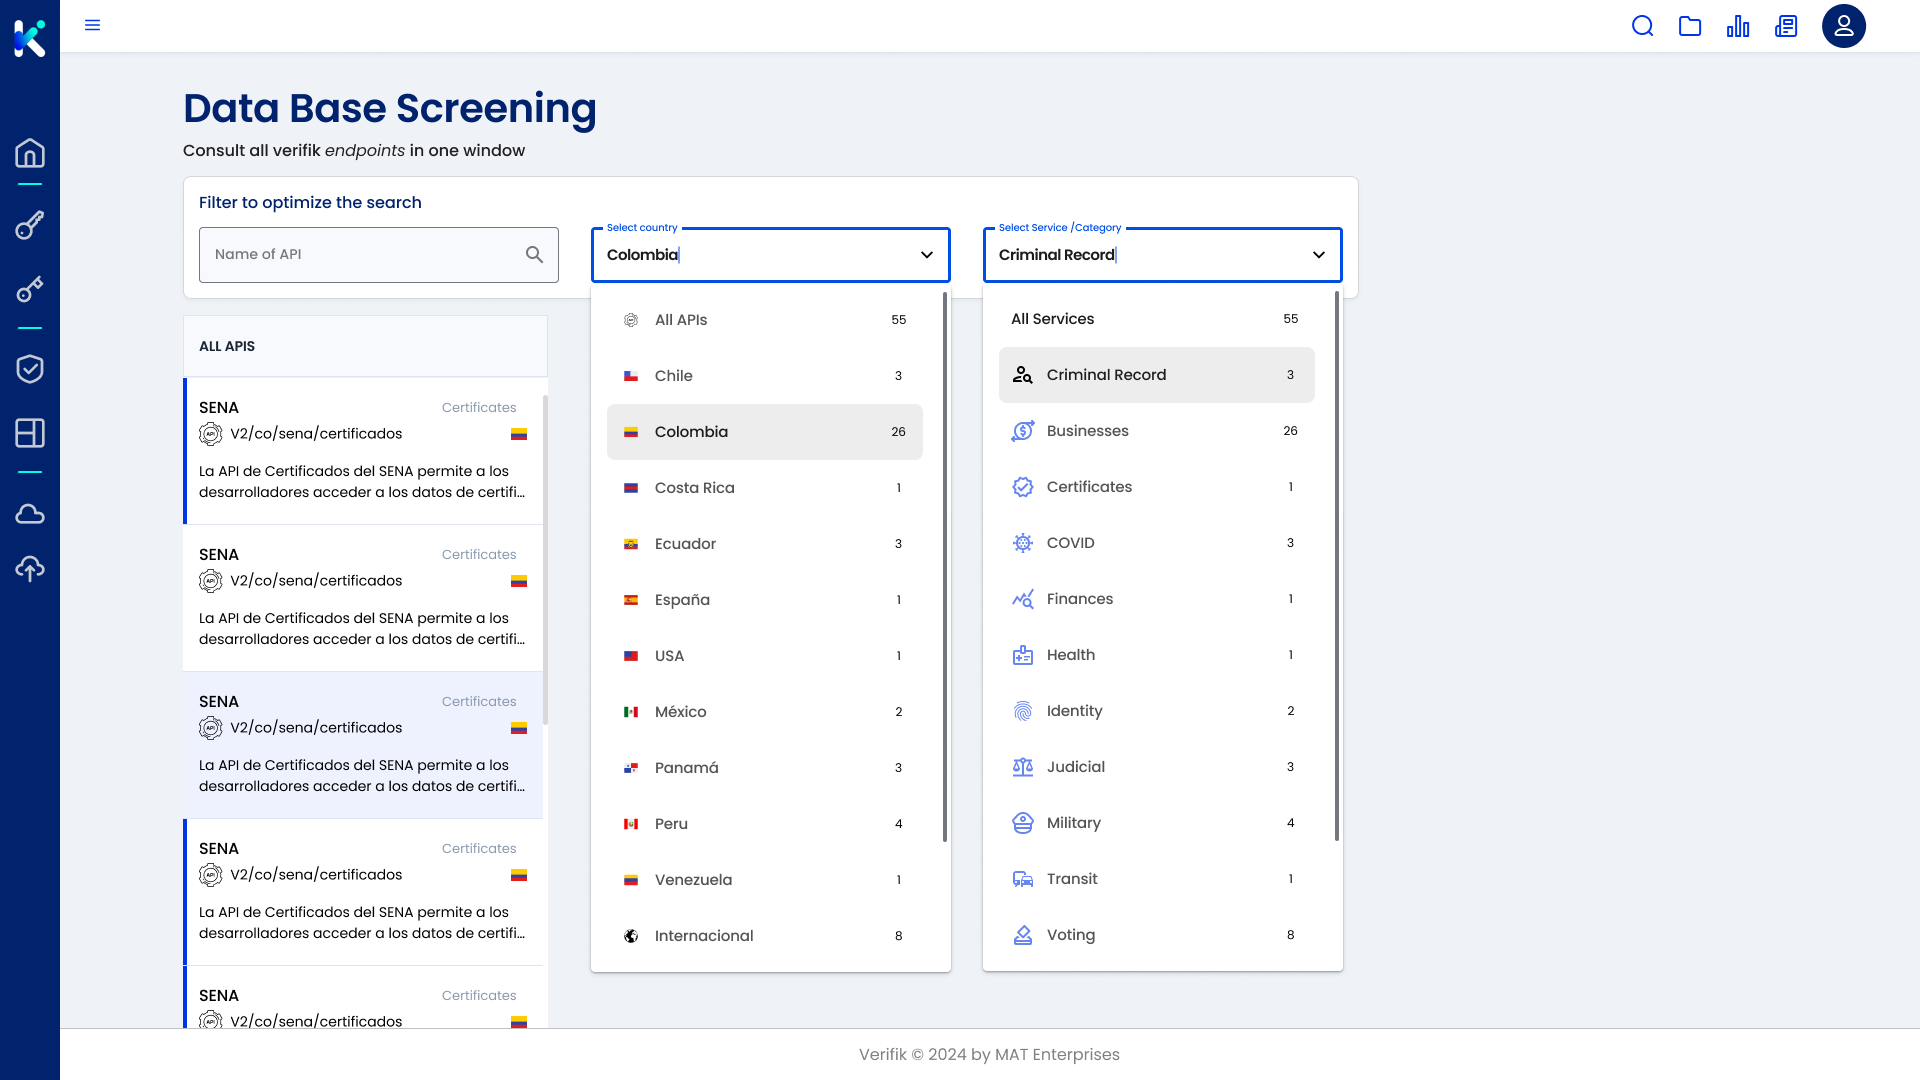Click the shield check sidebar icon

pyautogui.click(x=30, y=369)
